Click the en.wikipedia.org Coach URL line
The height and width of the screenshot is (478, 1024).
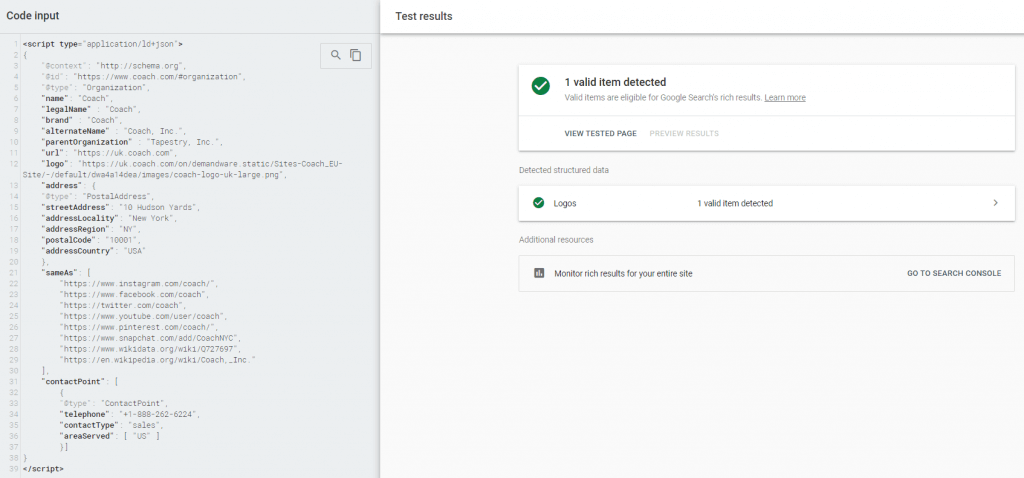point(157,360)
